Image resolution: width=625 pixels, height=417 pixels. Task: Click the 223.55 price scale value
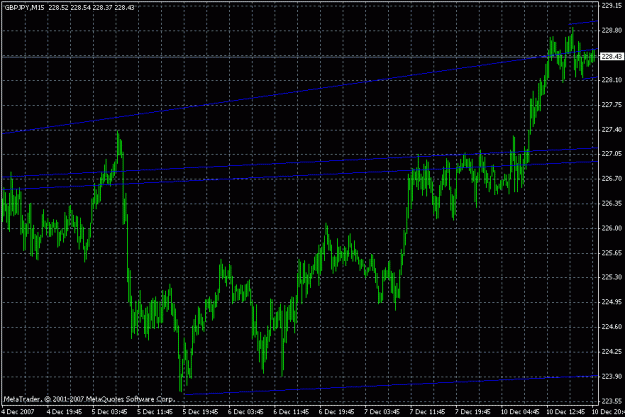pos(611,401)
